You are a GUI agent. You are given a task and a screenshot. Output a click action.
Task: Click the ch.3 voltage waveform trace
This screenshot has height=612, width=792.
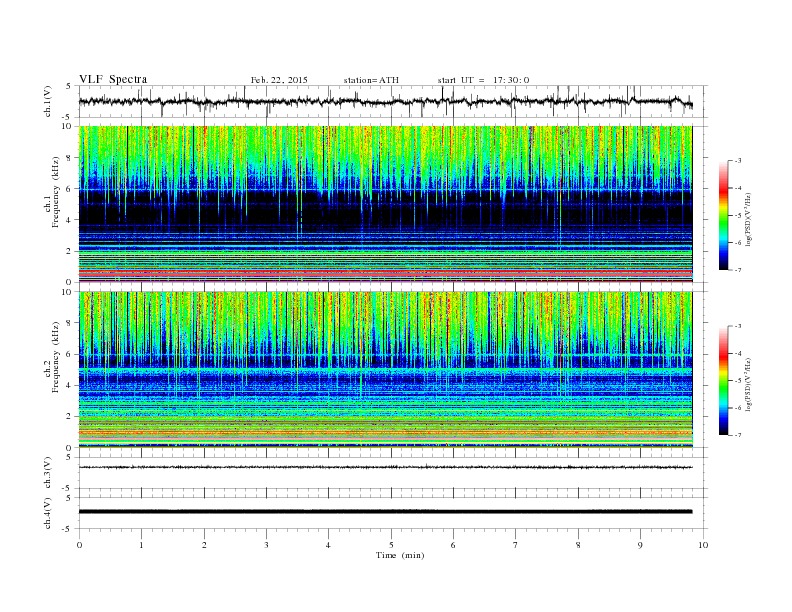tap(385, 467)
